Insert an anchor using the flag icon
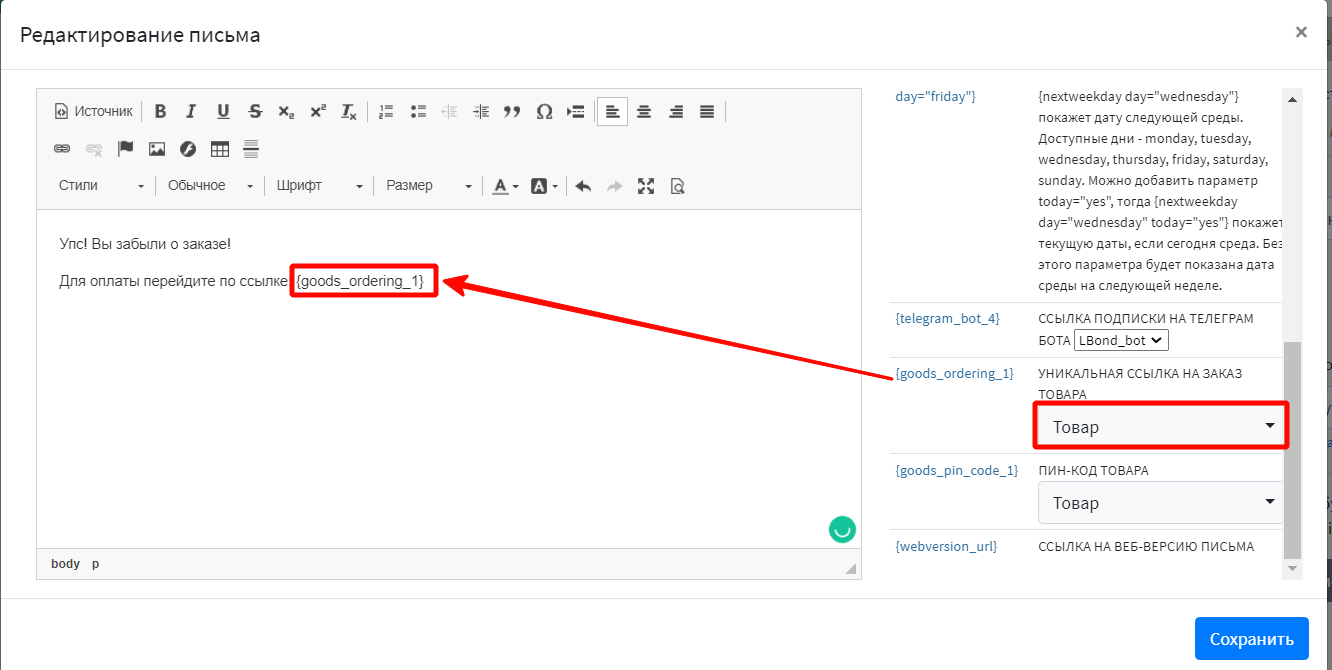 (x=125, y=149)
